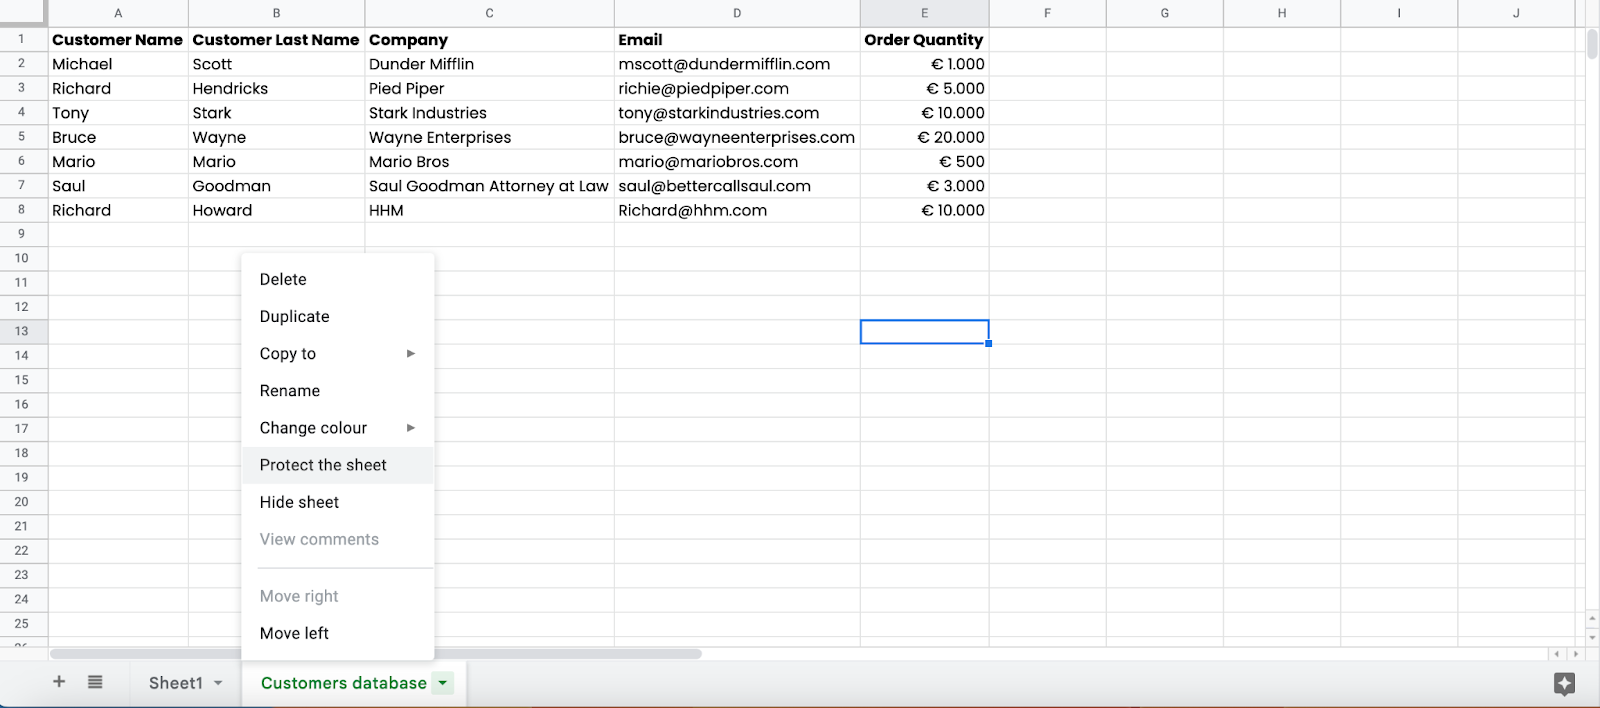Screen dimensions: 1600x708
Task: Select column E header
Action: tap(924, 13)
